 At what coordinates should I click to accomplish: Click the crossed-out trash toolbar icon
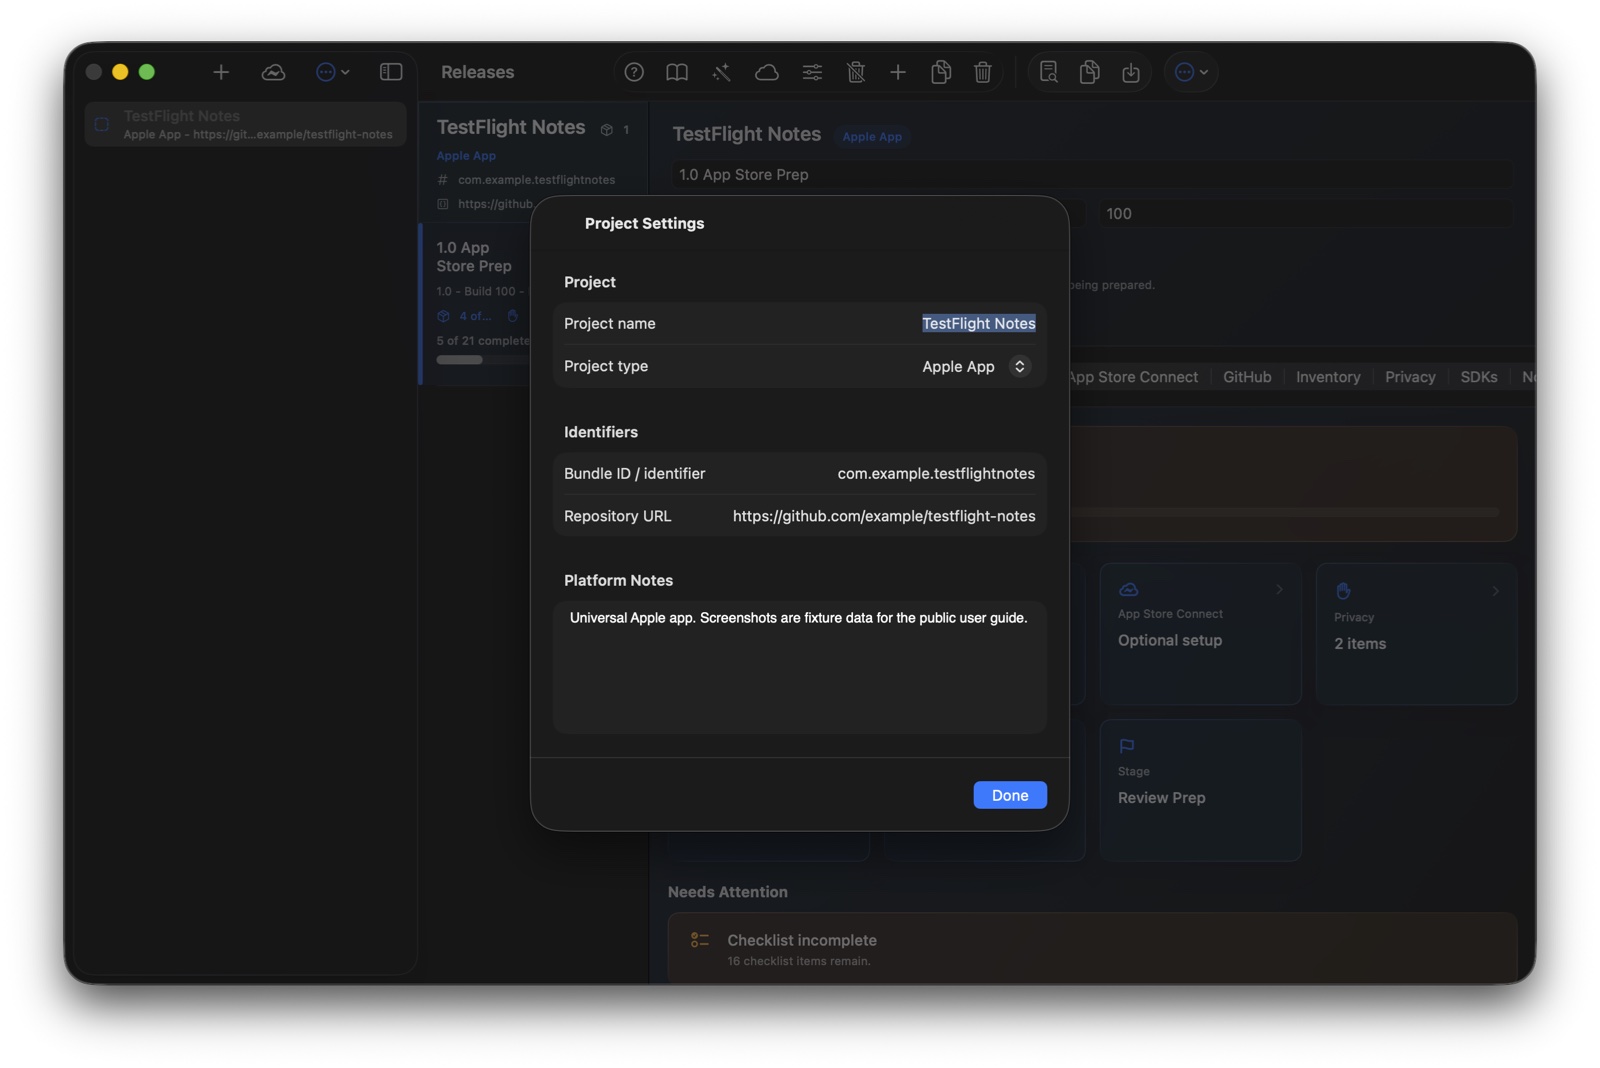(x=856, y=72)
